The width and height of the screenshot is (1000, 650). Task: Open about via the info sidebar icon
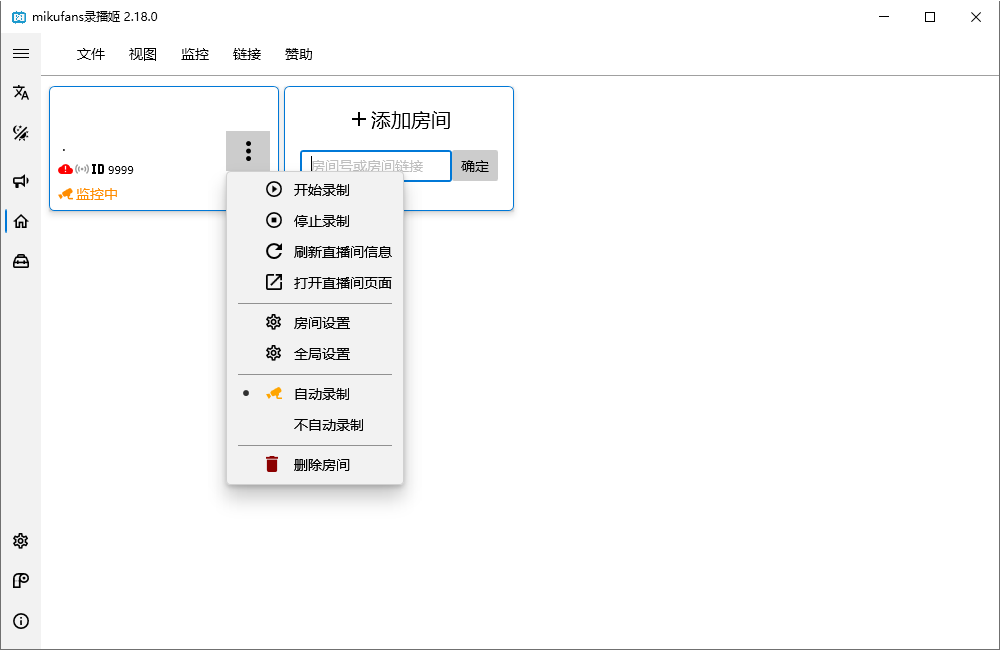[x=21, y=621]
